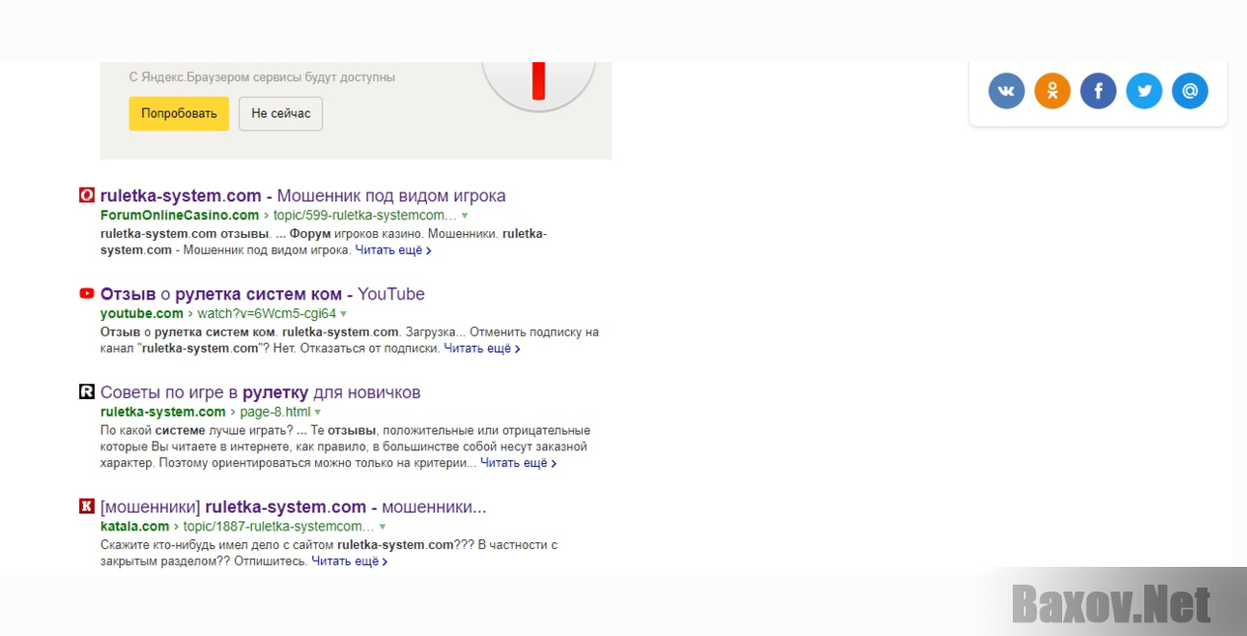This screenshot has width=1247, height=636.
Task: Expand dropdown arrow next to katala topic URL
Action: 382,527
